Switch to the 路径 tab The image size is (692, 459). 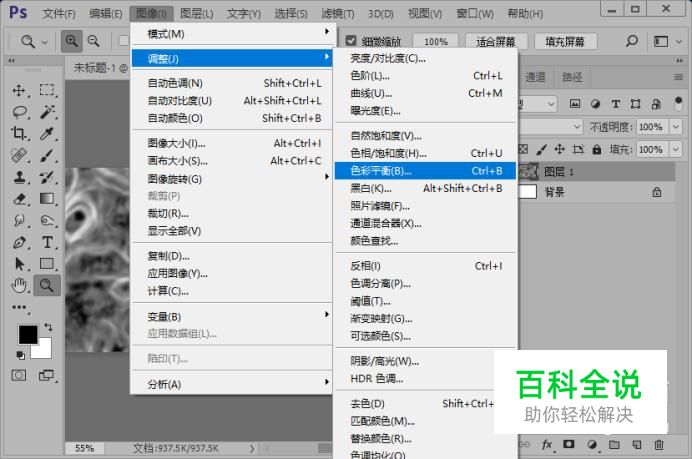click(x=572, y=77)
